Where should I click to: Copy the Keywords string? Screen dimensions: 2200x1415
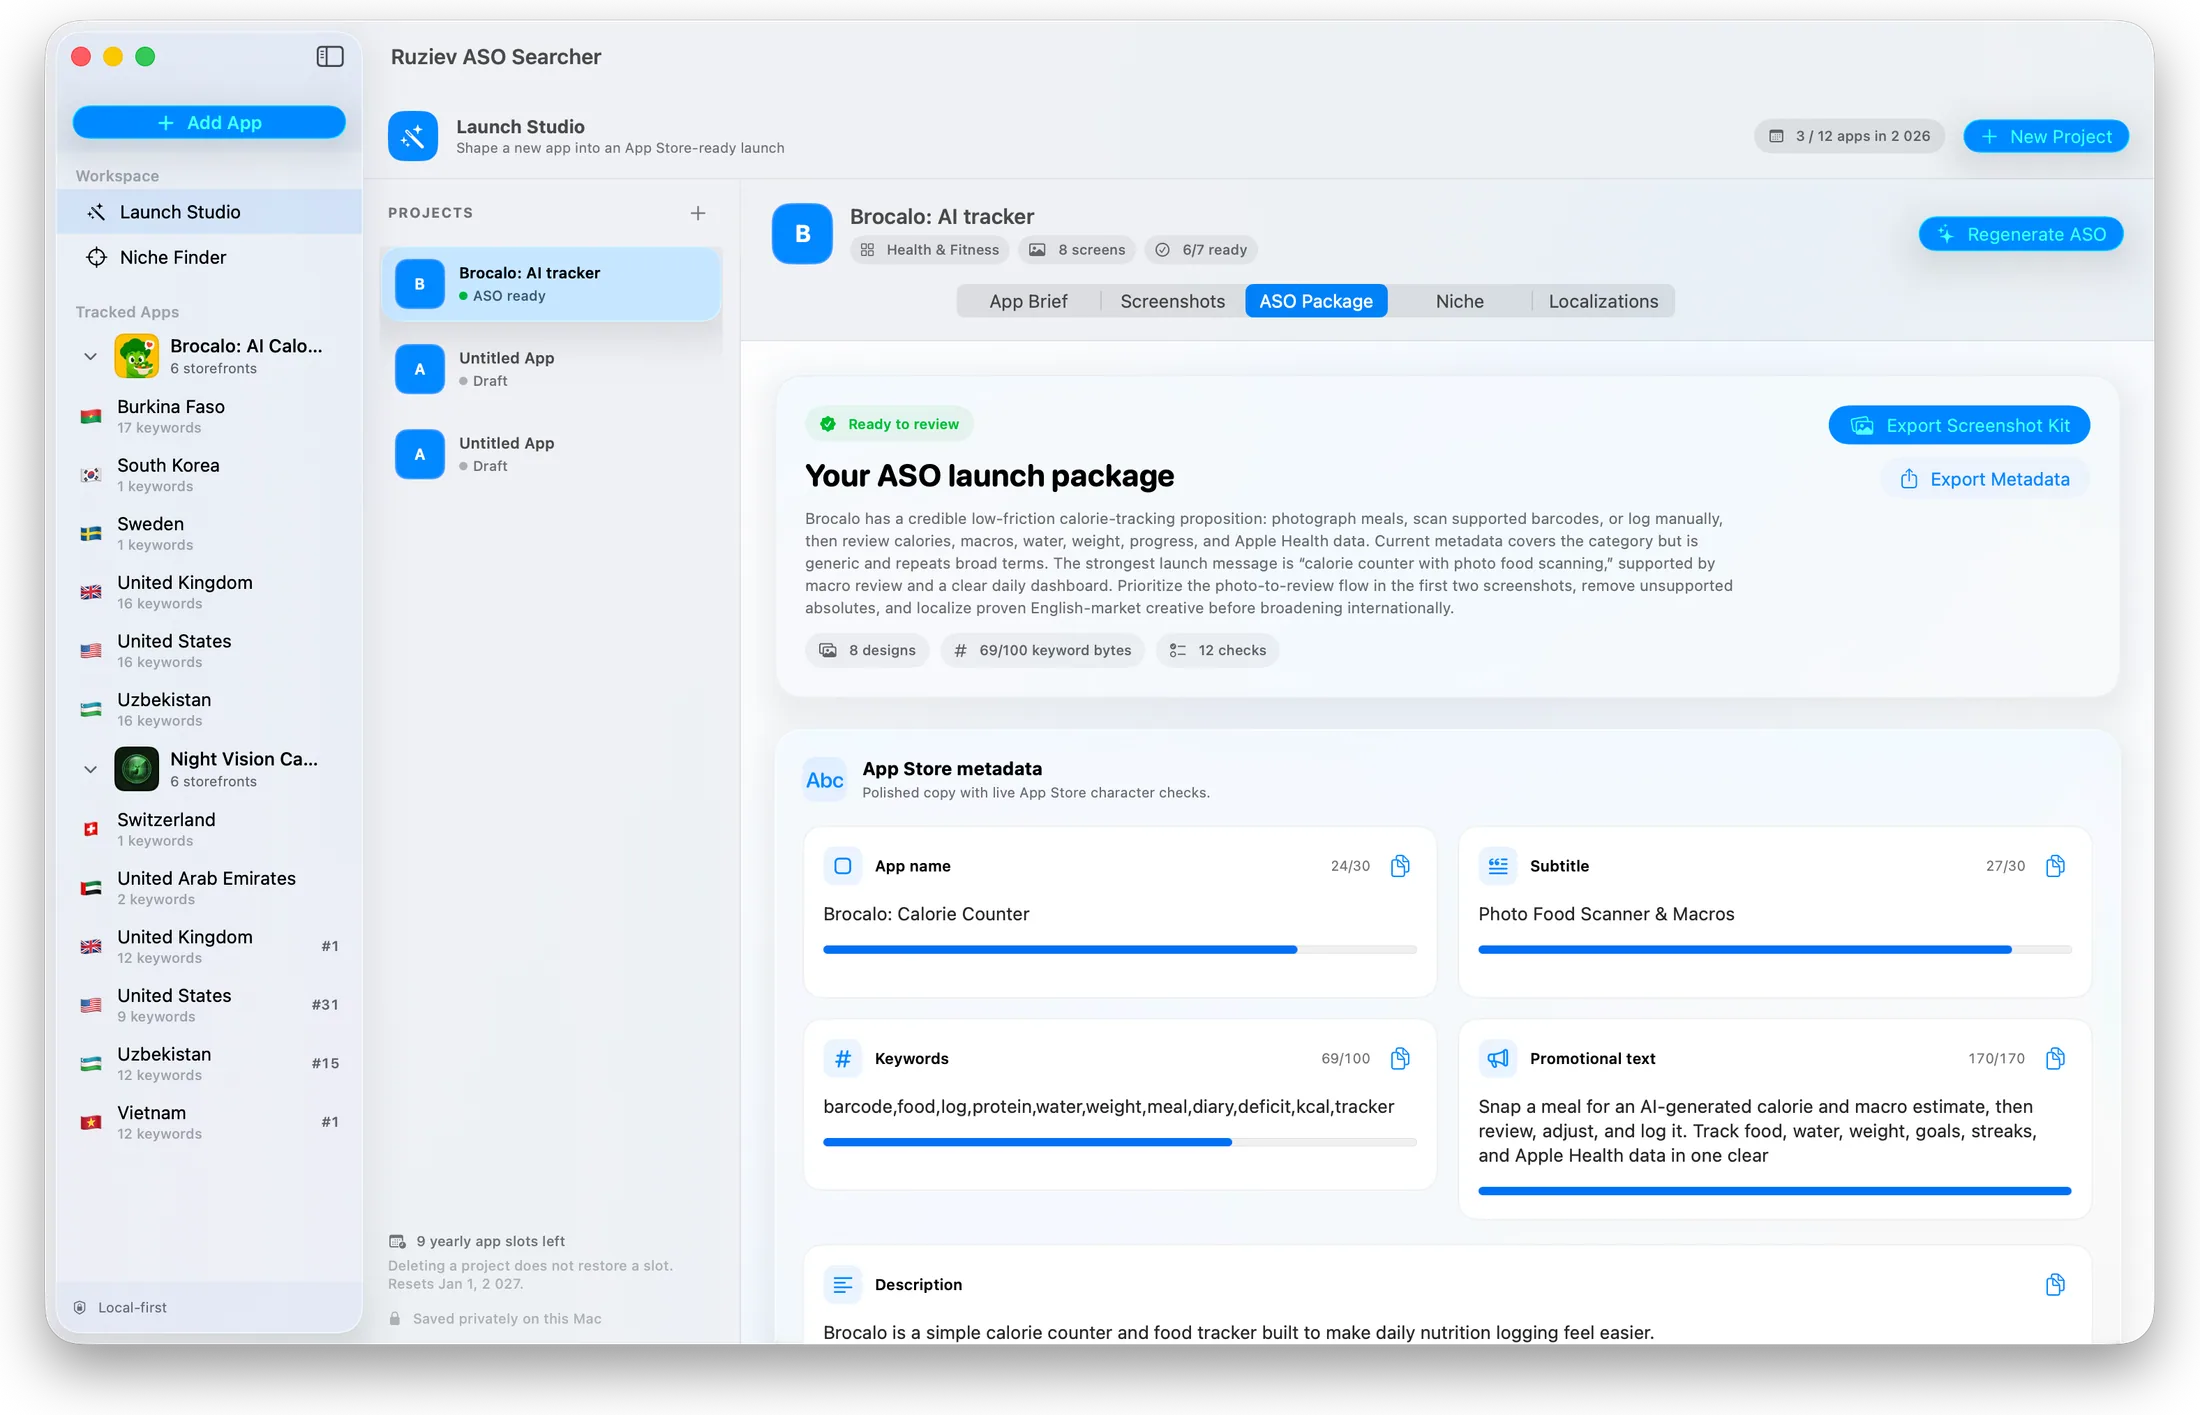[x=1400, y=1058]
